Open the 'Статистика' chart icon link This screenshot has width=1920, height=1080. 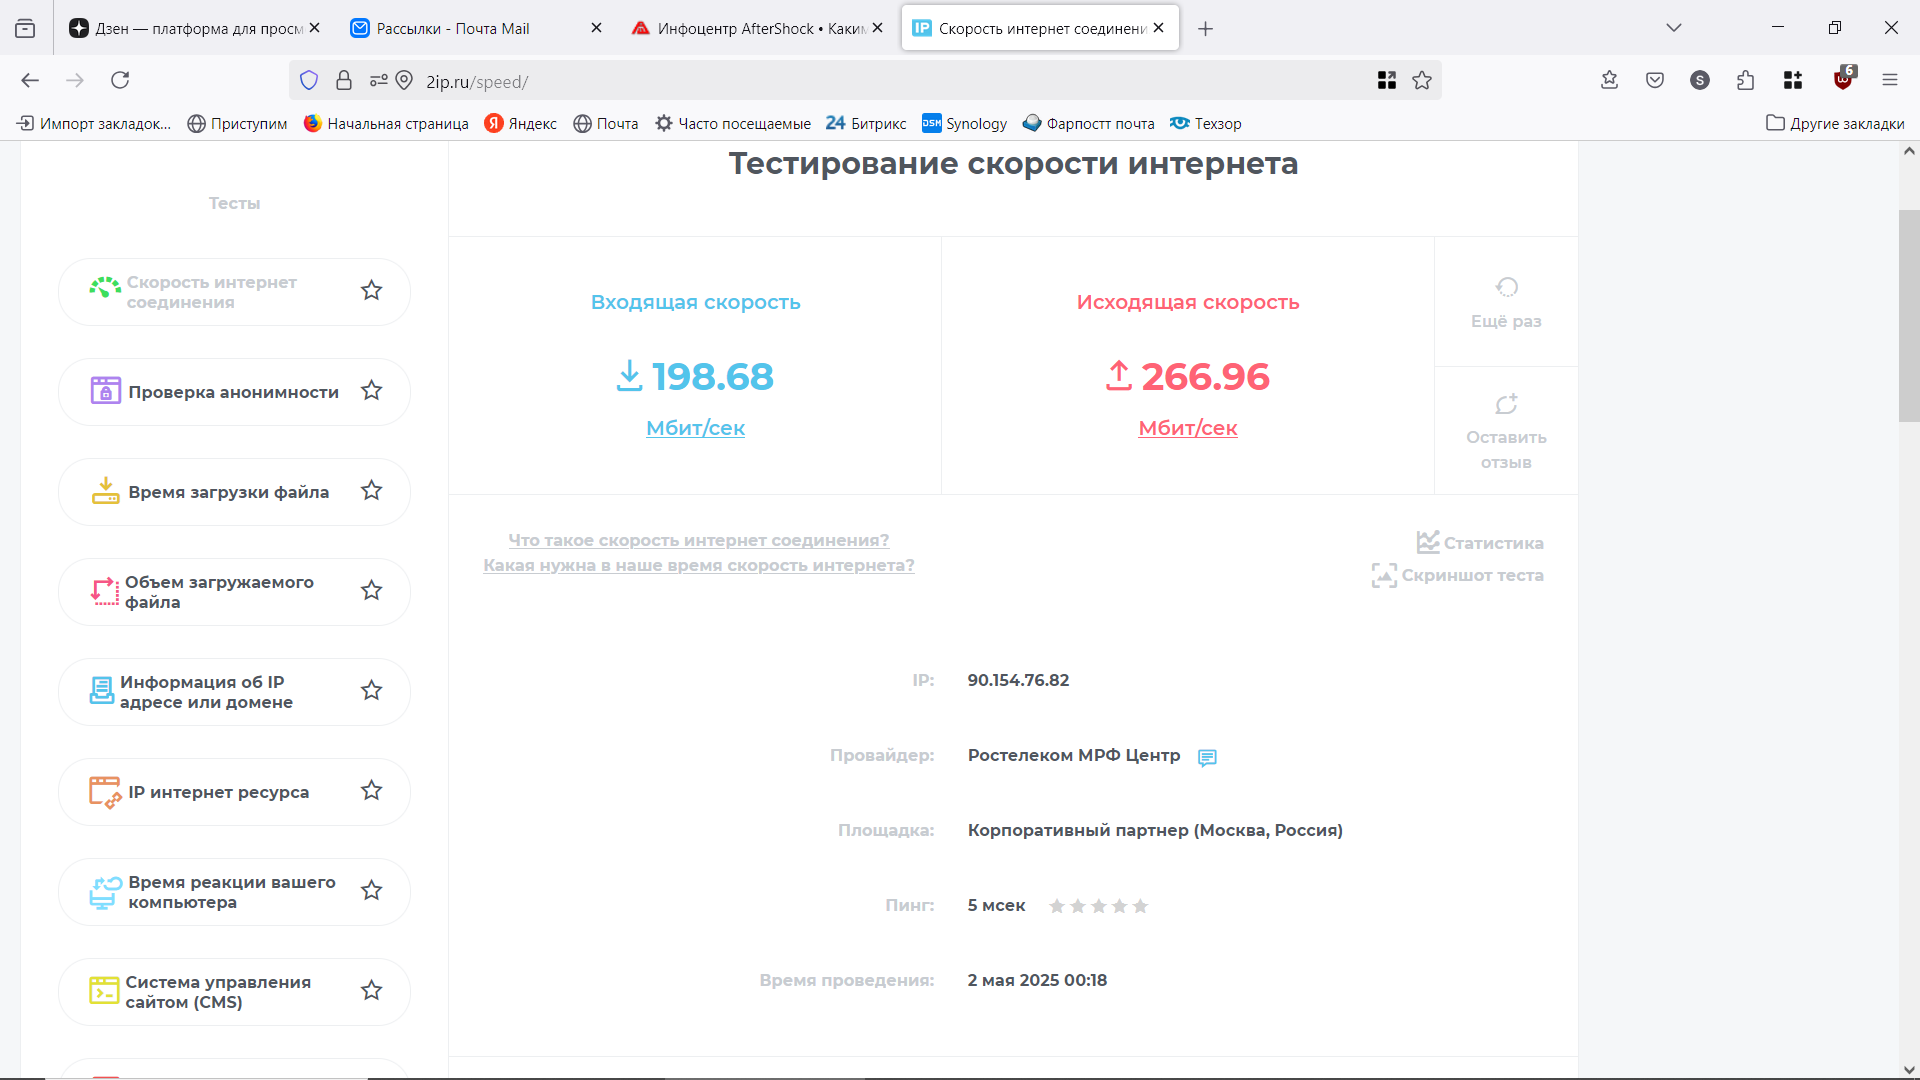pyautogui.click(x=1428, y=542)
